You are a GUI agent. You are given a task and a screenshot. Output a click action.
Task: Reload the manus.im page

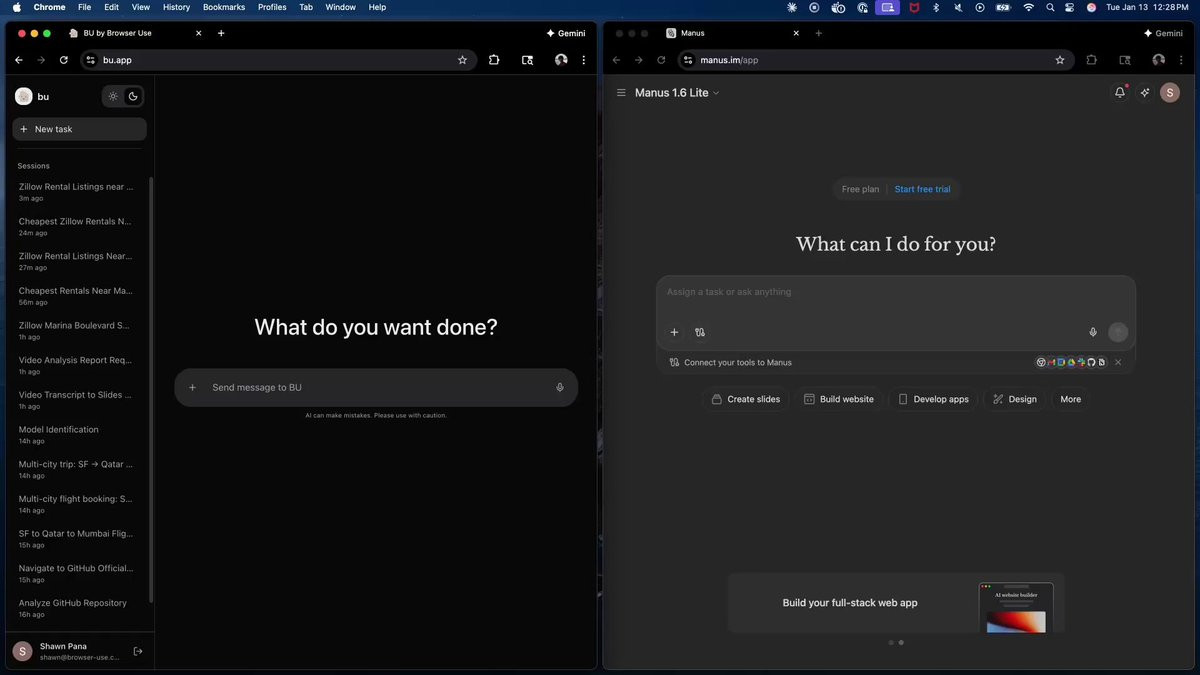[661, 60]
